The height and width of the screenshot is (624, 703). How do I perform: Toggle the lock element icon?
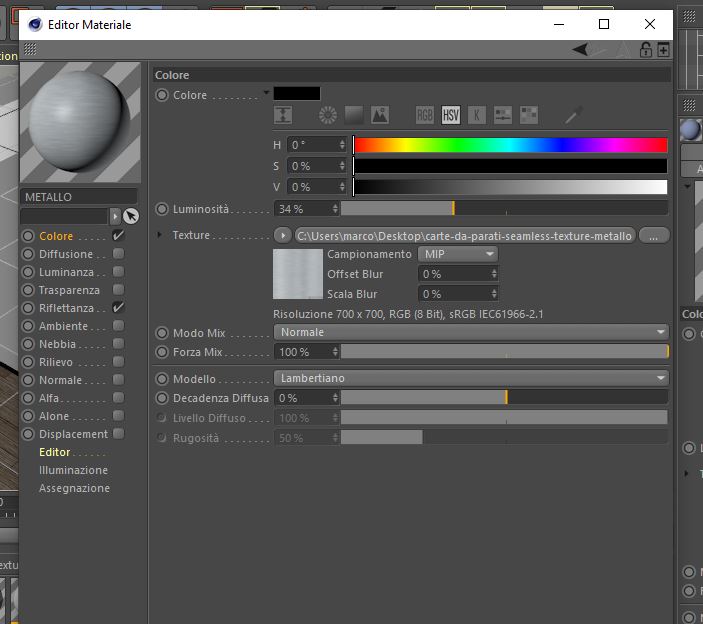646,49
